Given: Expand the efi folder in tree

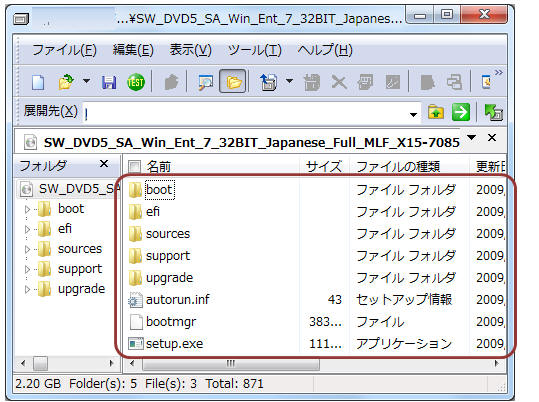Looking at the screenshot, I should coord(28,229).
